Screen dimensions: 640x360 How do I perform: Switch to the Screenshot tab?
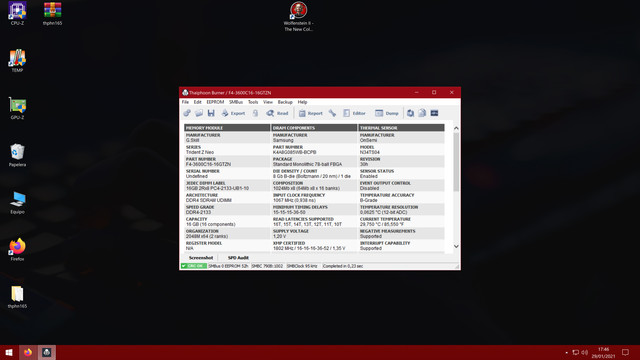click(201, 258)
